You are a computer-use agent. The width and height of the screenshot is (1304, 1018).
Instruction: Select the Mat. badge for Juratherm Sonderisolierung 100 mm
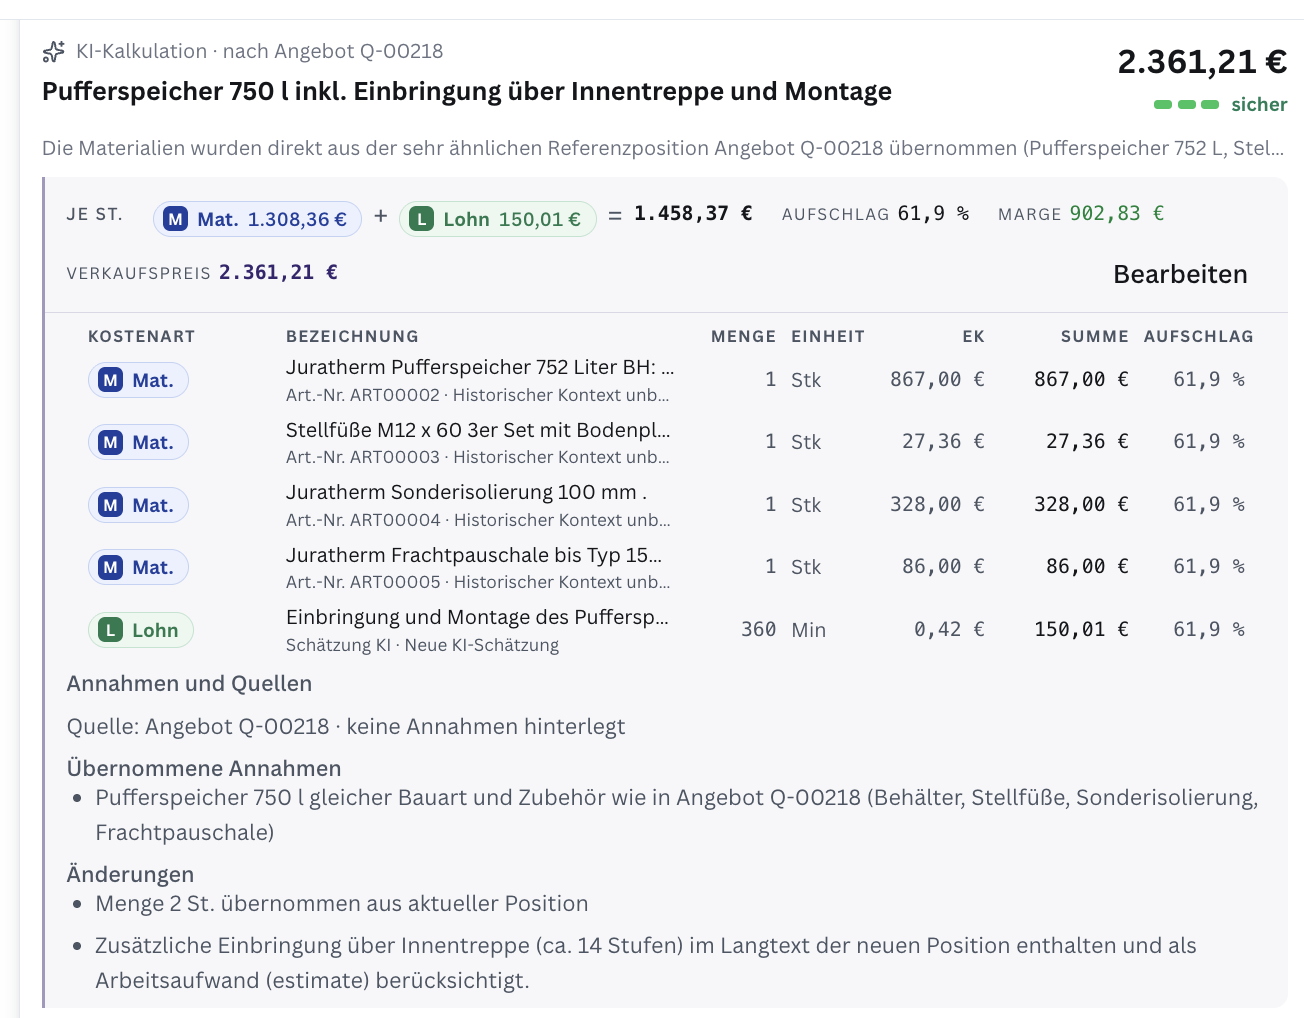(x=139, y=505)
